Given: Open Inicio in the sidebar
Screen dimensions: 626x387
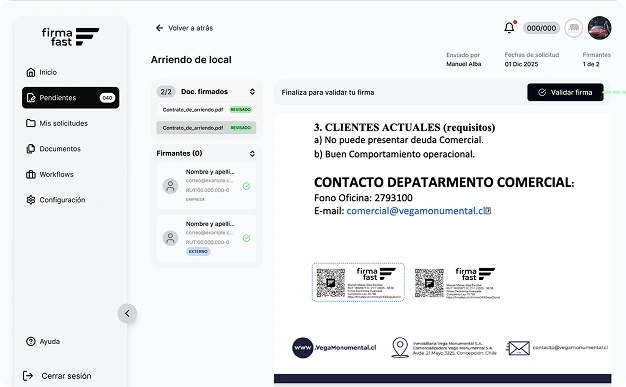Looking at the screenshot, I should [70, 72].
